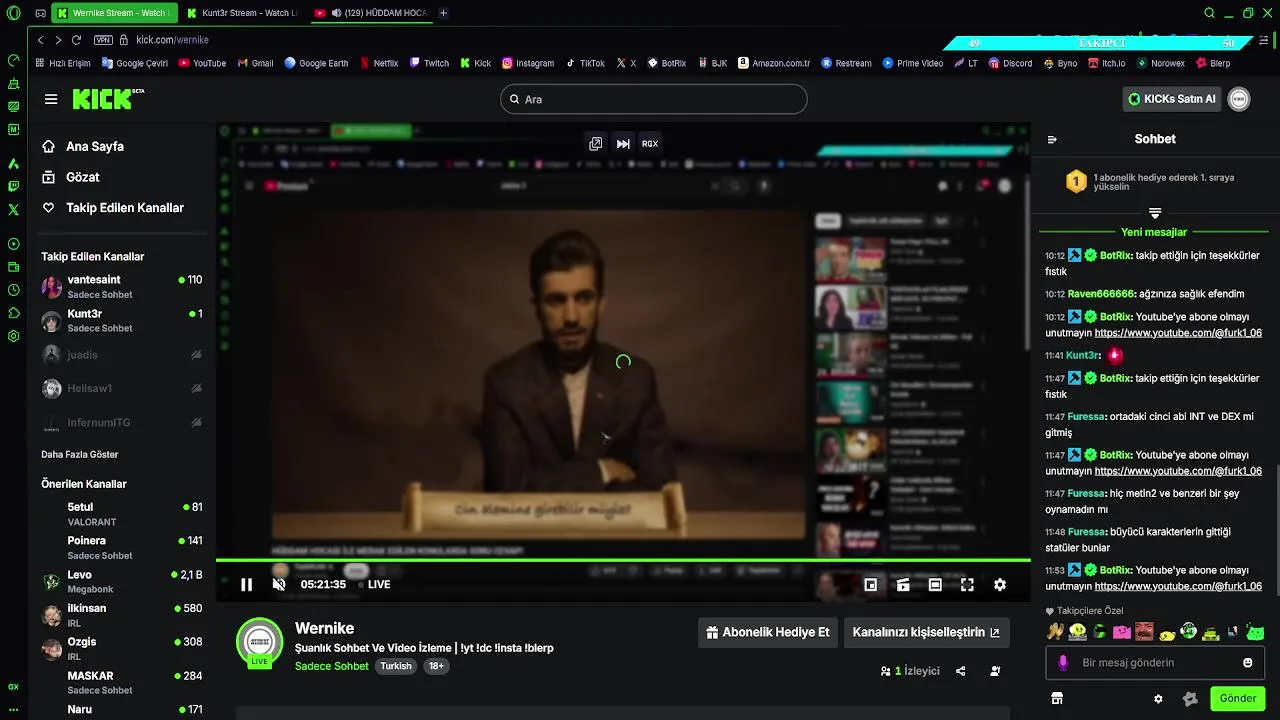Enable mini player mode
The width and height of the screenshot is (1280, 720).
[x=871, y=585]
